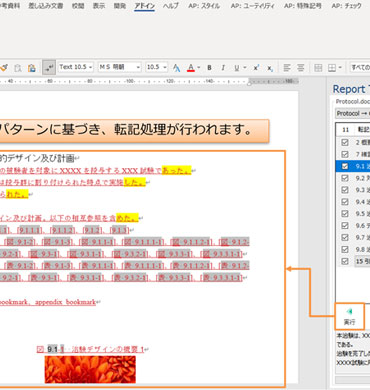Screen dimensions: 370x390
Task: Apply subscript formatting
Action: pyautogui.click(x=270, y=68)
